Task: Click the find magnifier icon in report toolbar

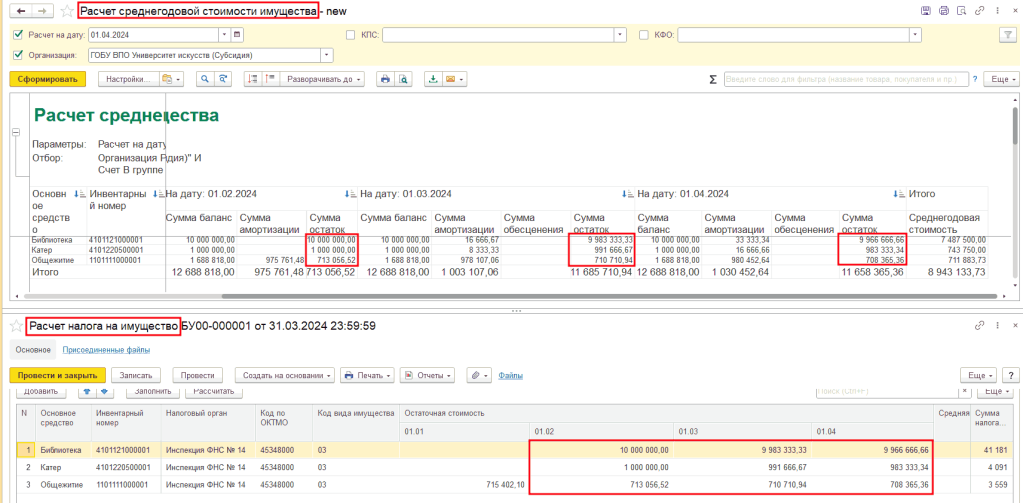Action: (x=205, y=79)
